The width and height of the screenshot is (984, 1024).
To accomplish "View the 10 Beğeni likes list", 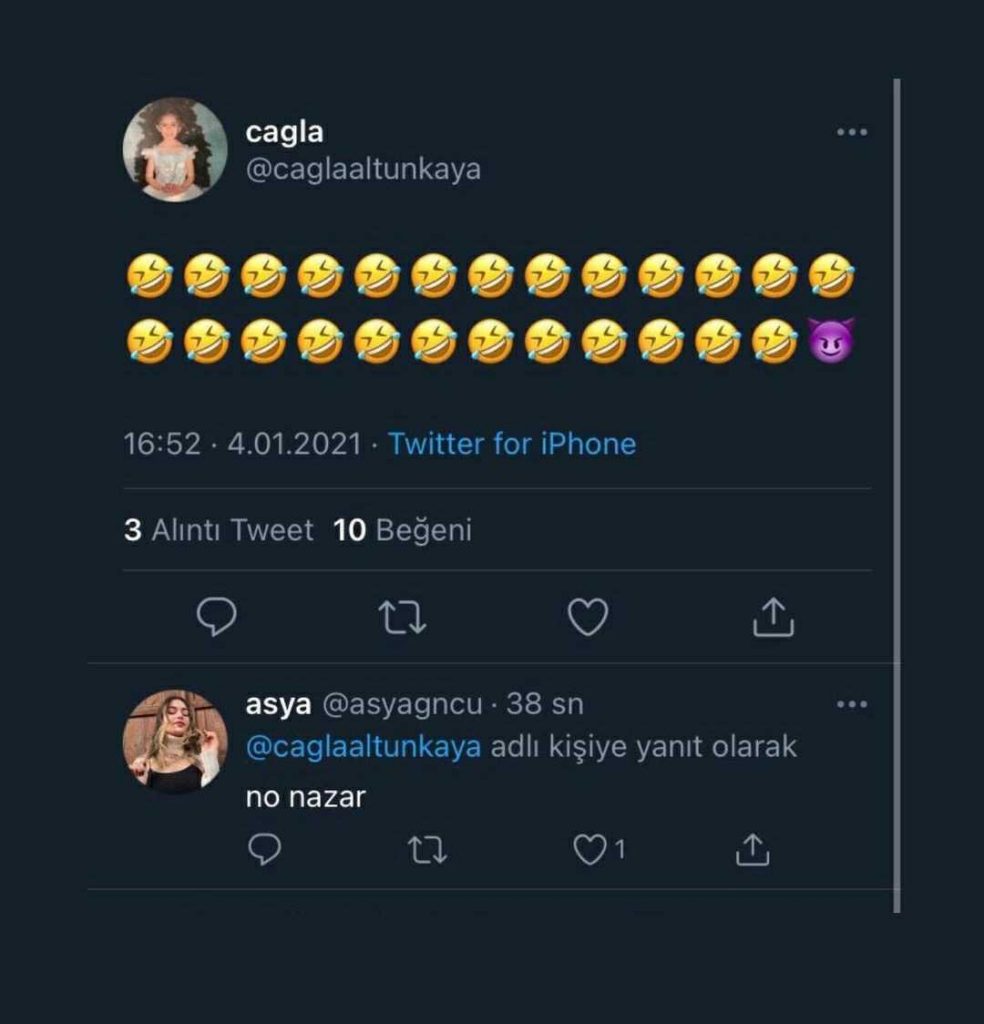I will click(x=402, y=530).
